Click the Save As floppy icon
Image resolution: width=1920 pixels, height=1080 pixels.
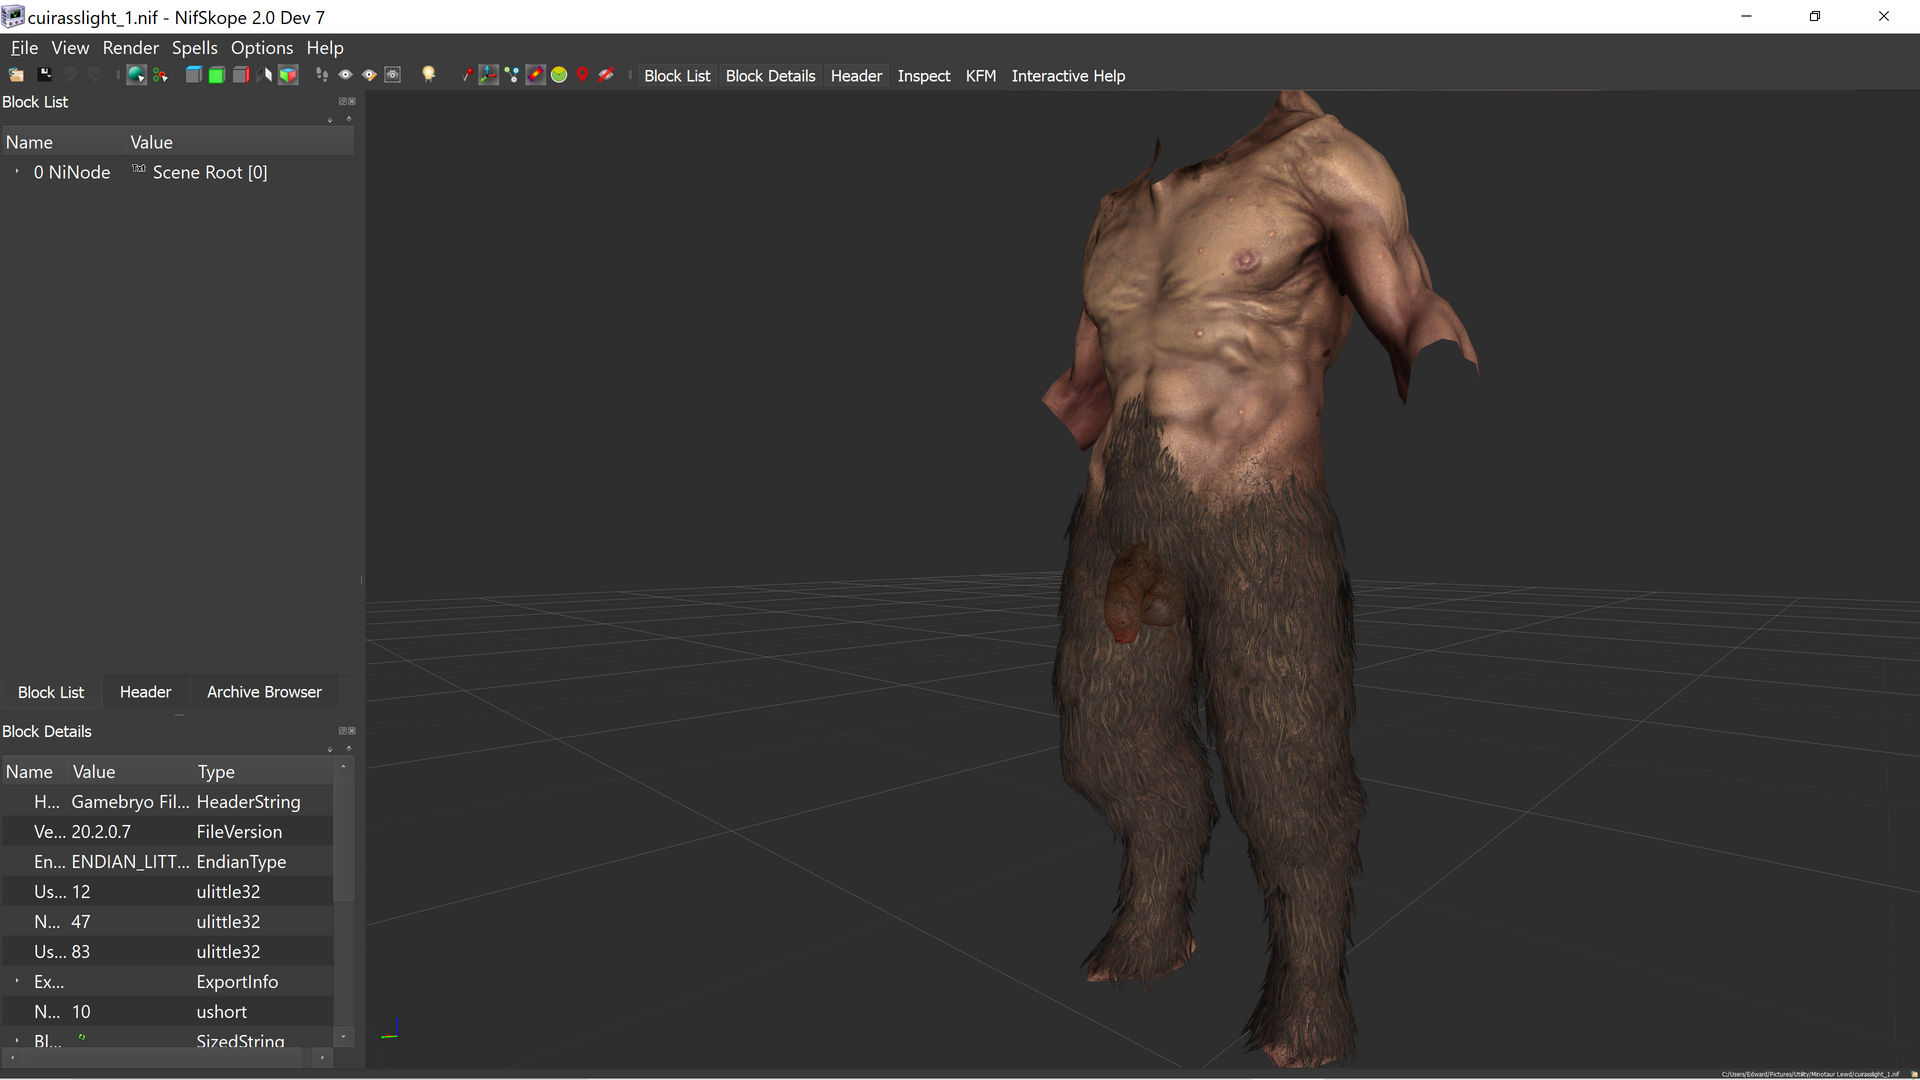click(44, 75)
